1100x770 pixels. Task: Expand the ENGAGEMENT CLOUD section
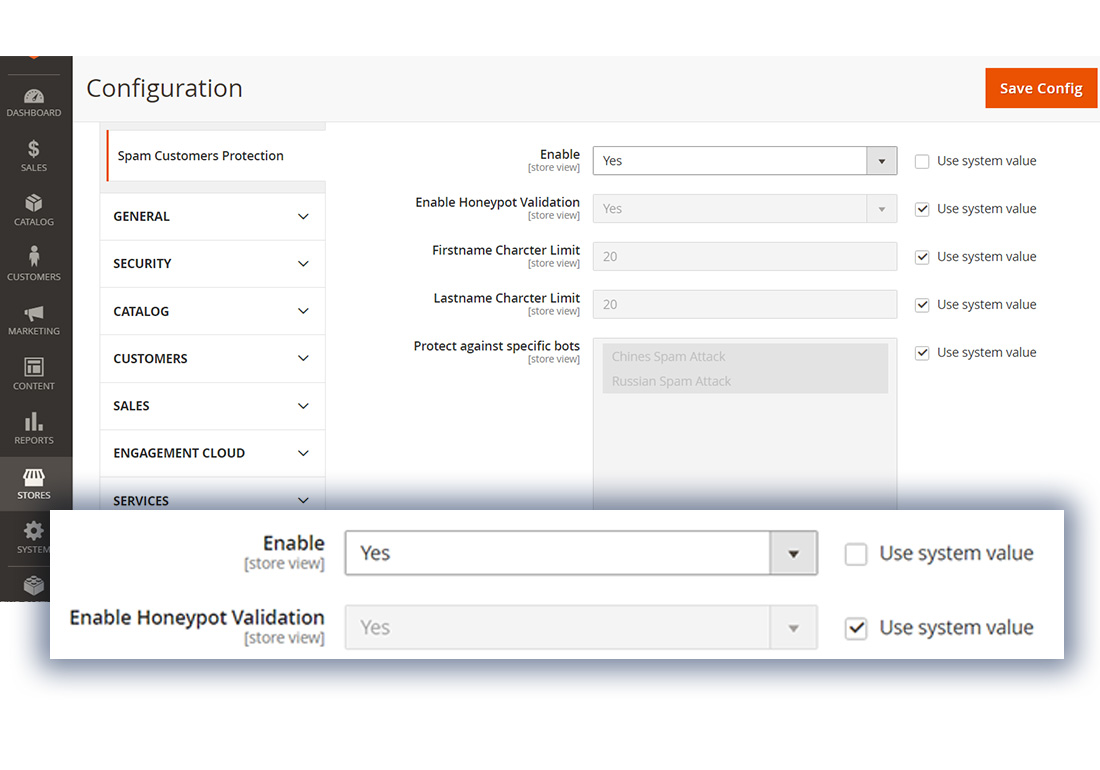point(212,453)
